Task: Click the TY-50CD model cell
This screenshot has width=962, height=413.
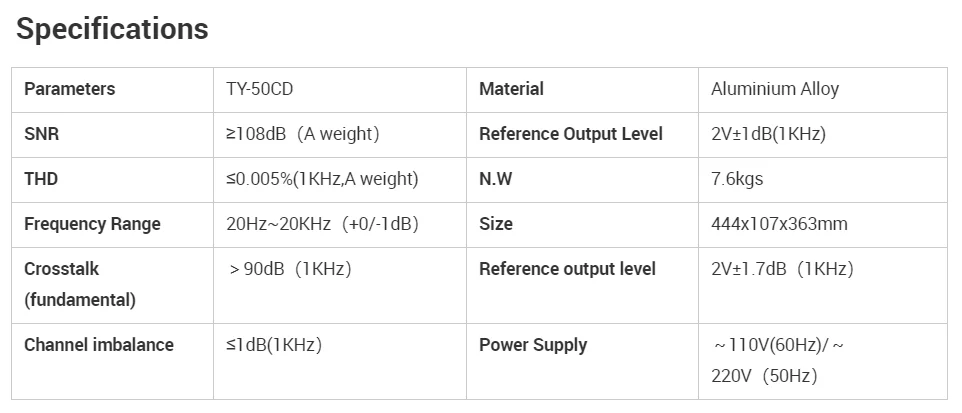Action: click(x=259, y=89)
